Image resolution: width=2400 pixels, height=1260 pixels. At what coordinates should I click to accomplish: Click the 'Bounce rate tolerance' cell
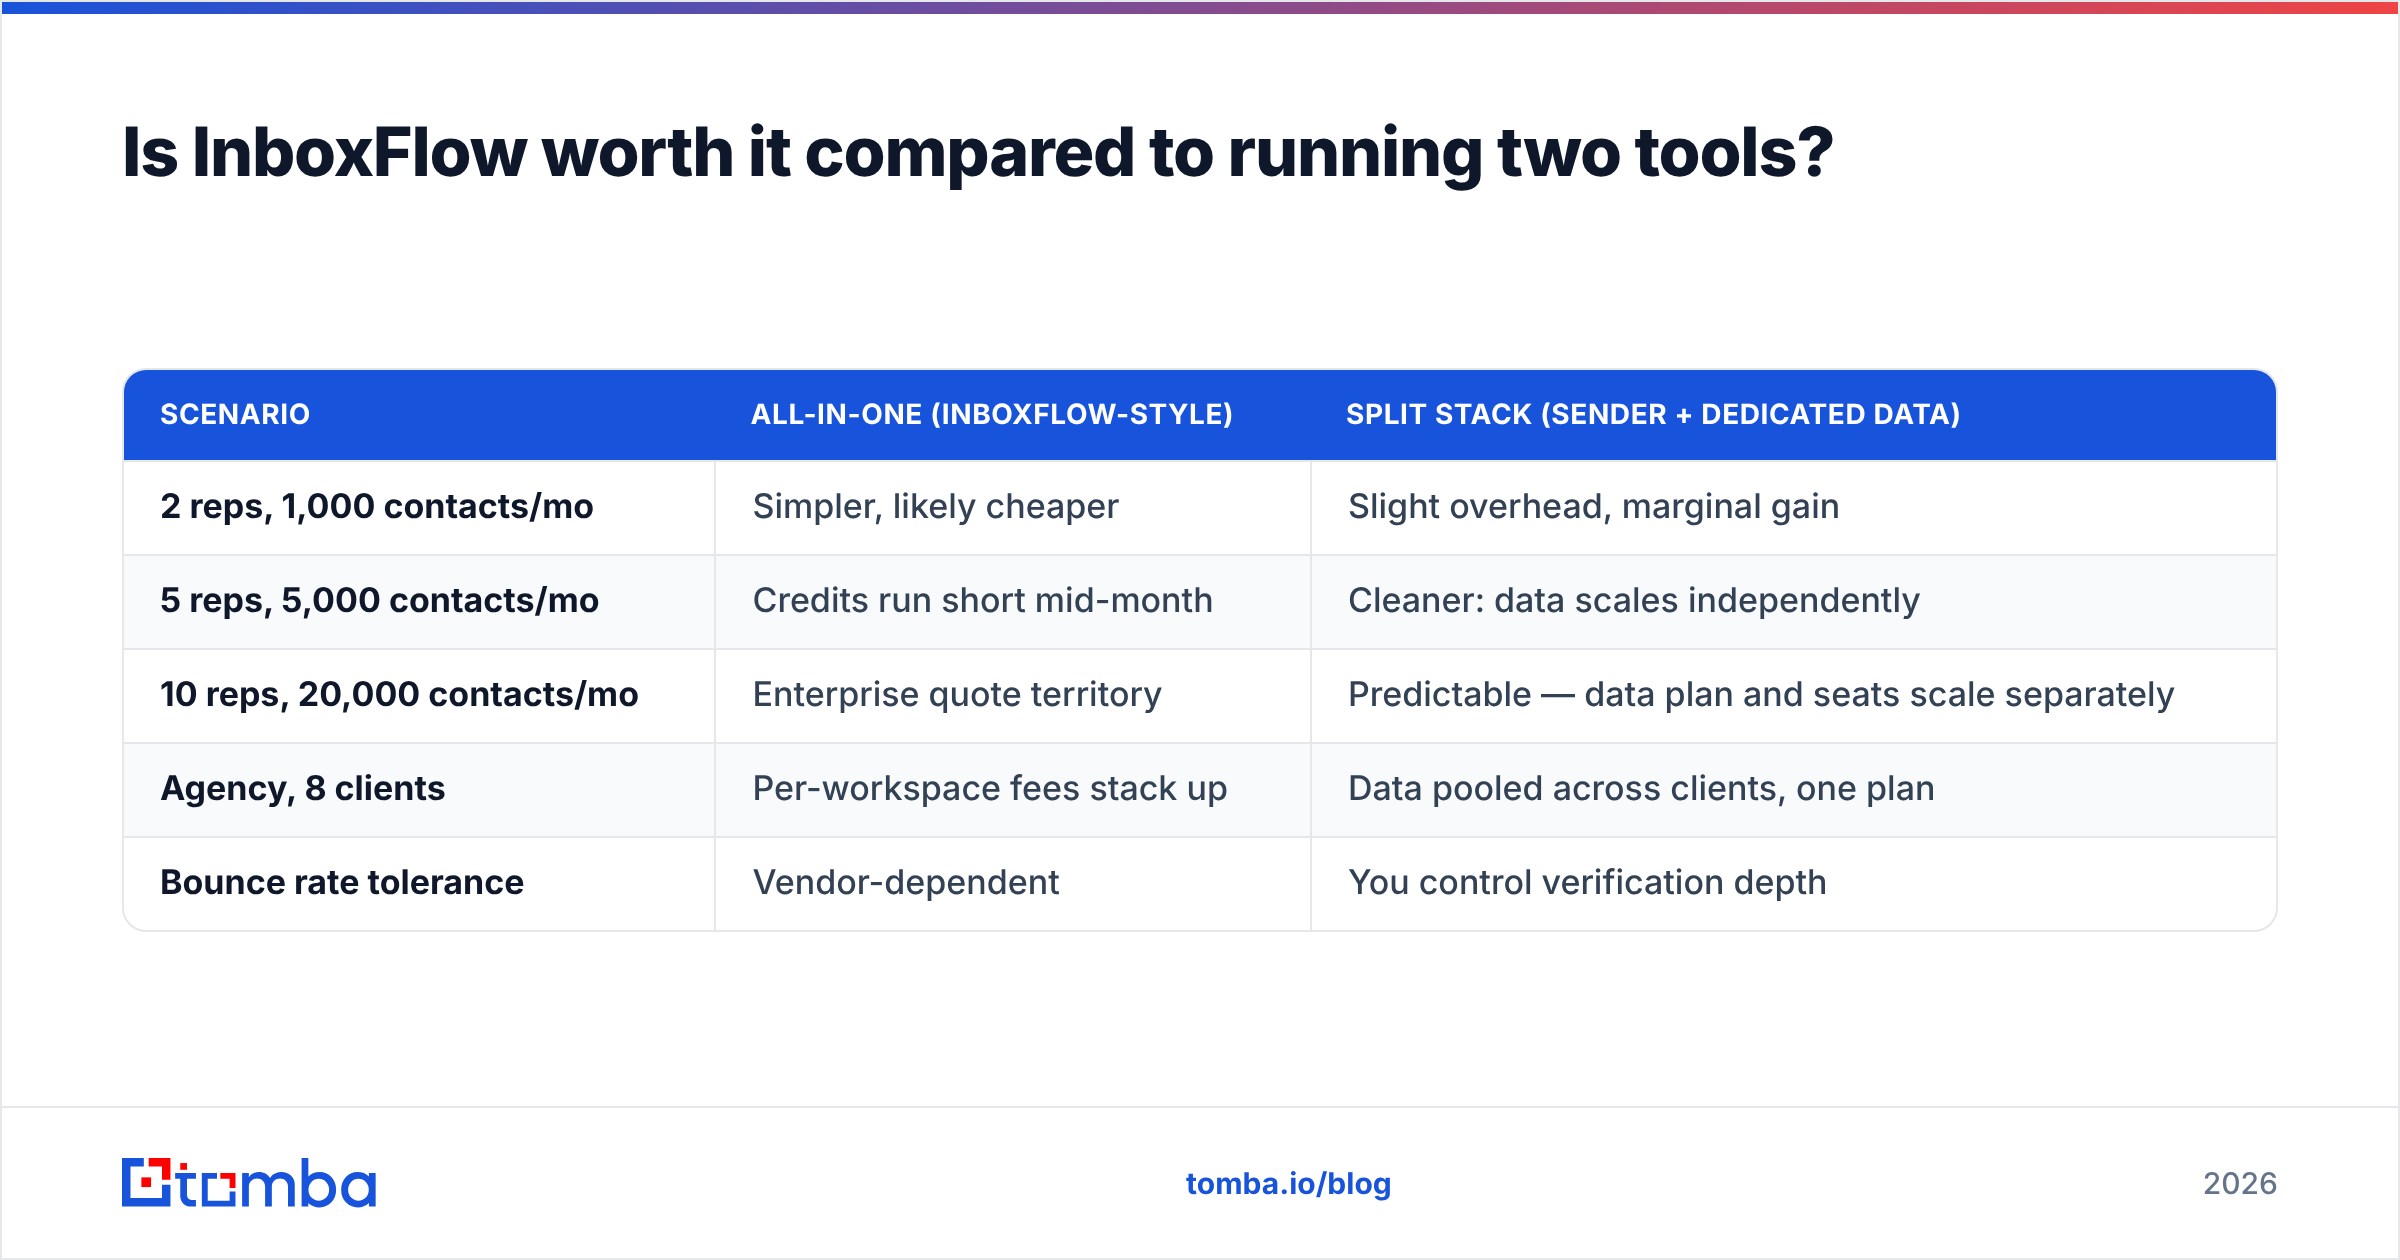click(x=419, y=883)
